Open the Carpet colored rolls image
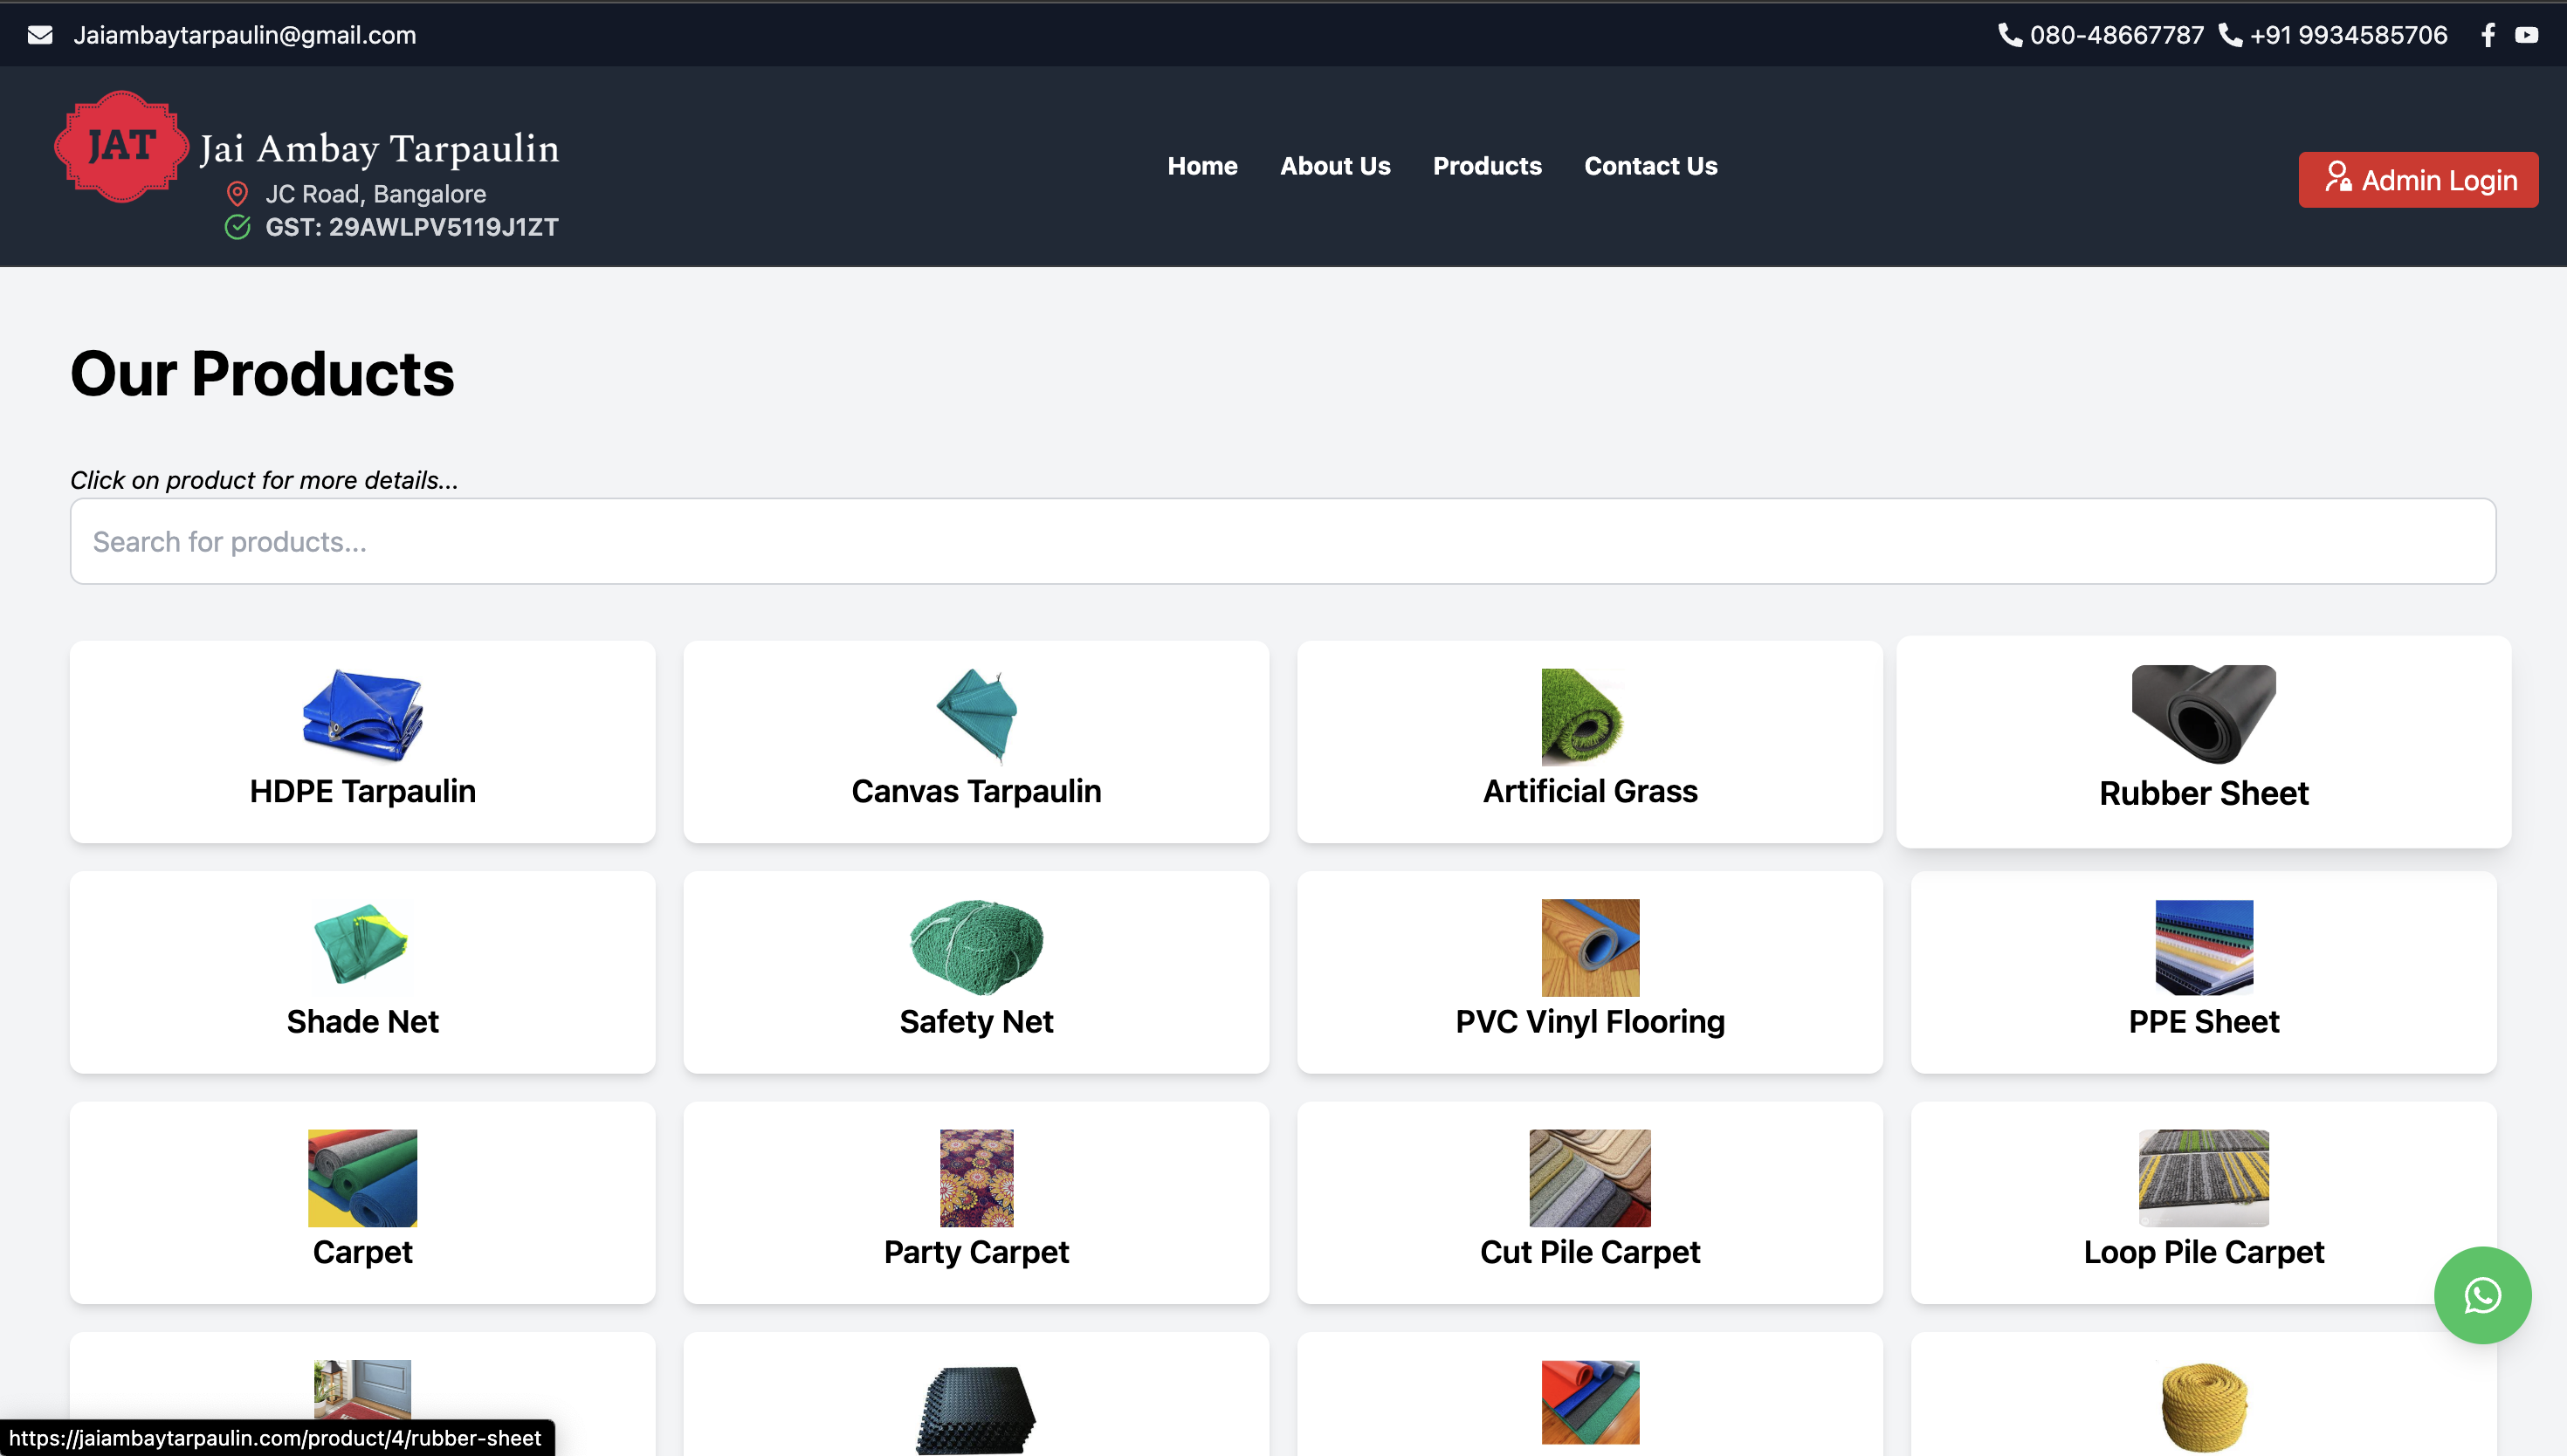 pyautogui.click(x=363, y=1178)
